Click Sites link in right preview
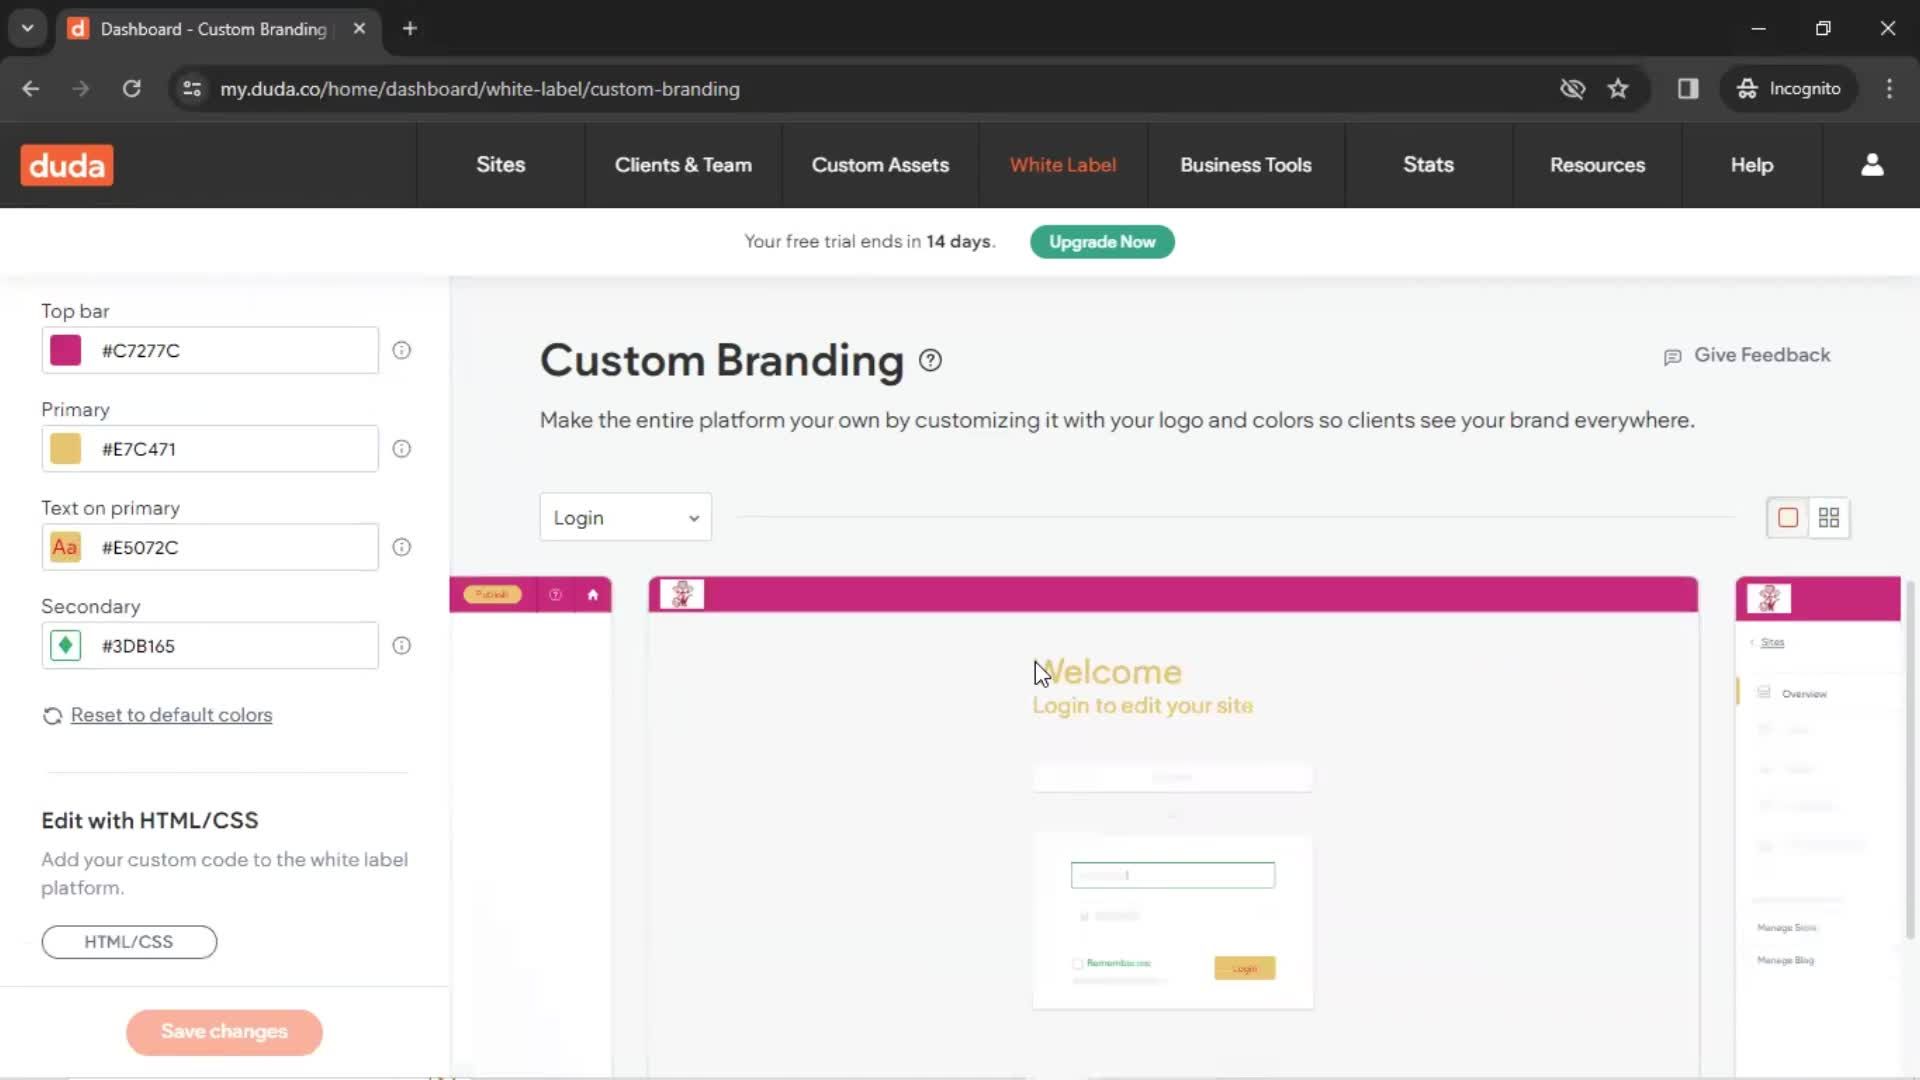The image size is (1920, 1080). 1772,643
